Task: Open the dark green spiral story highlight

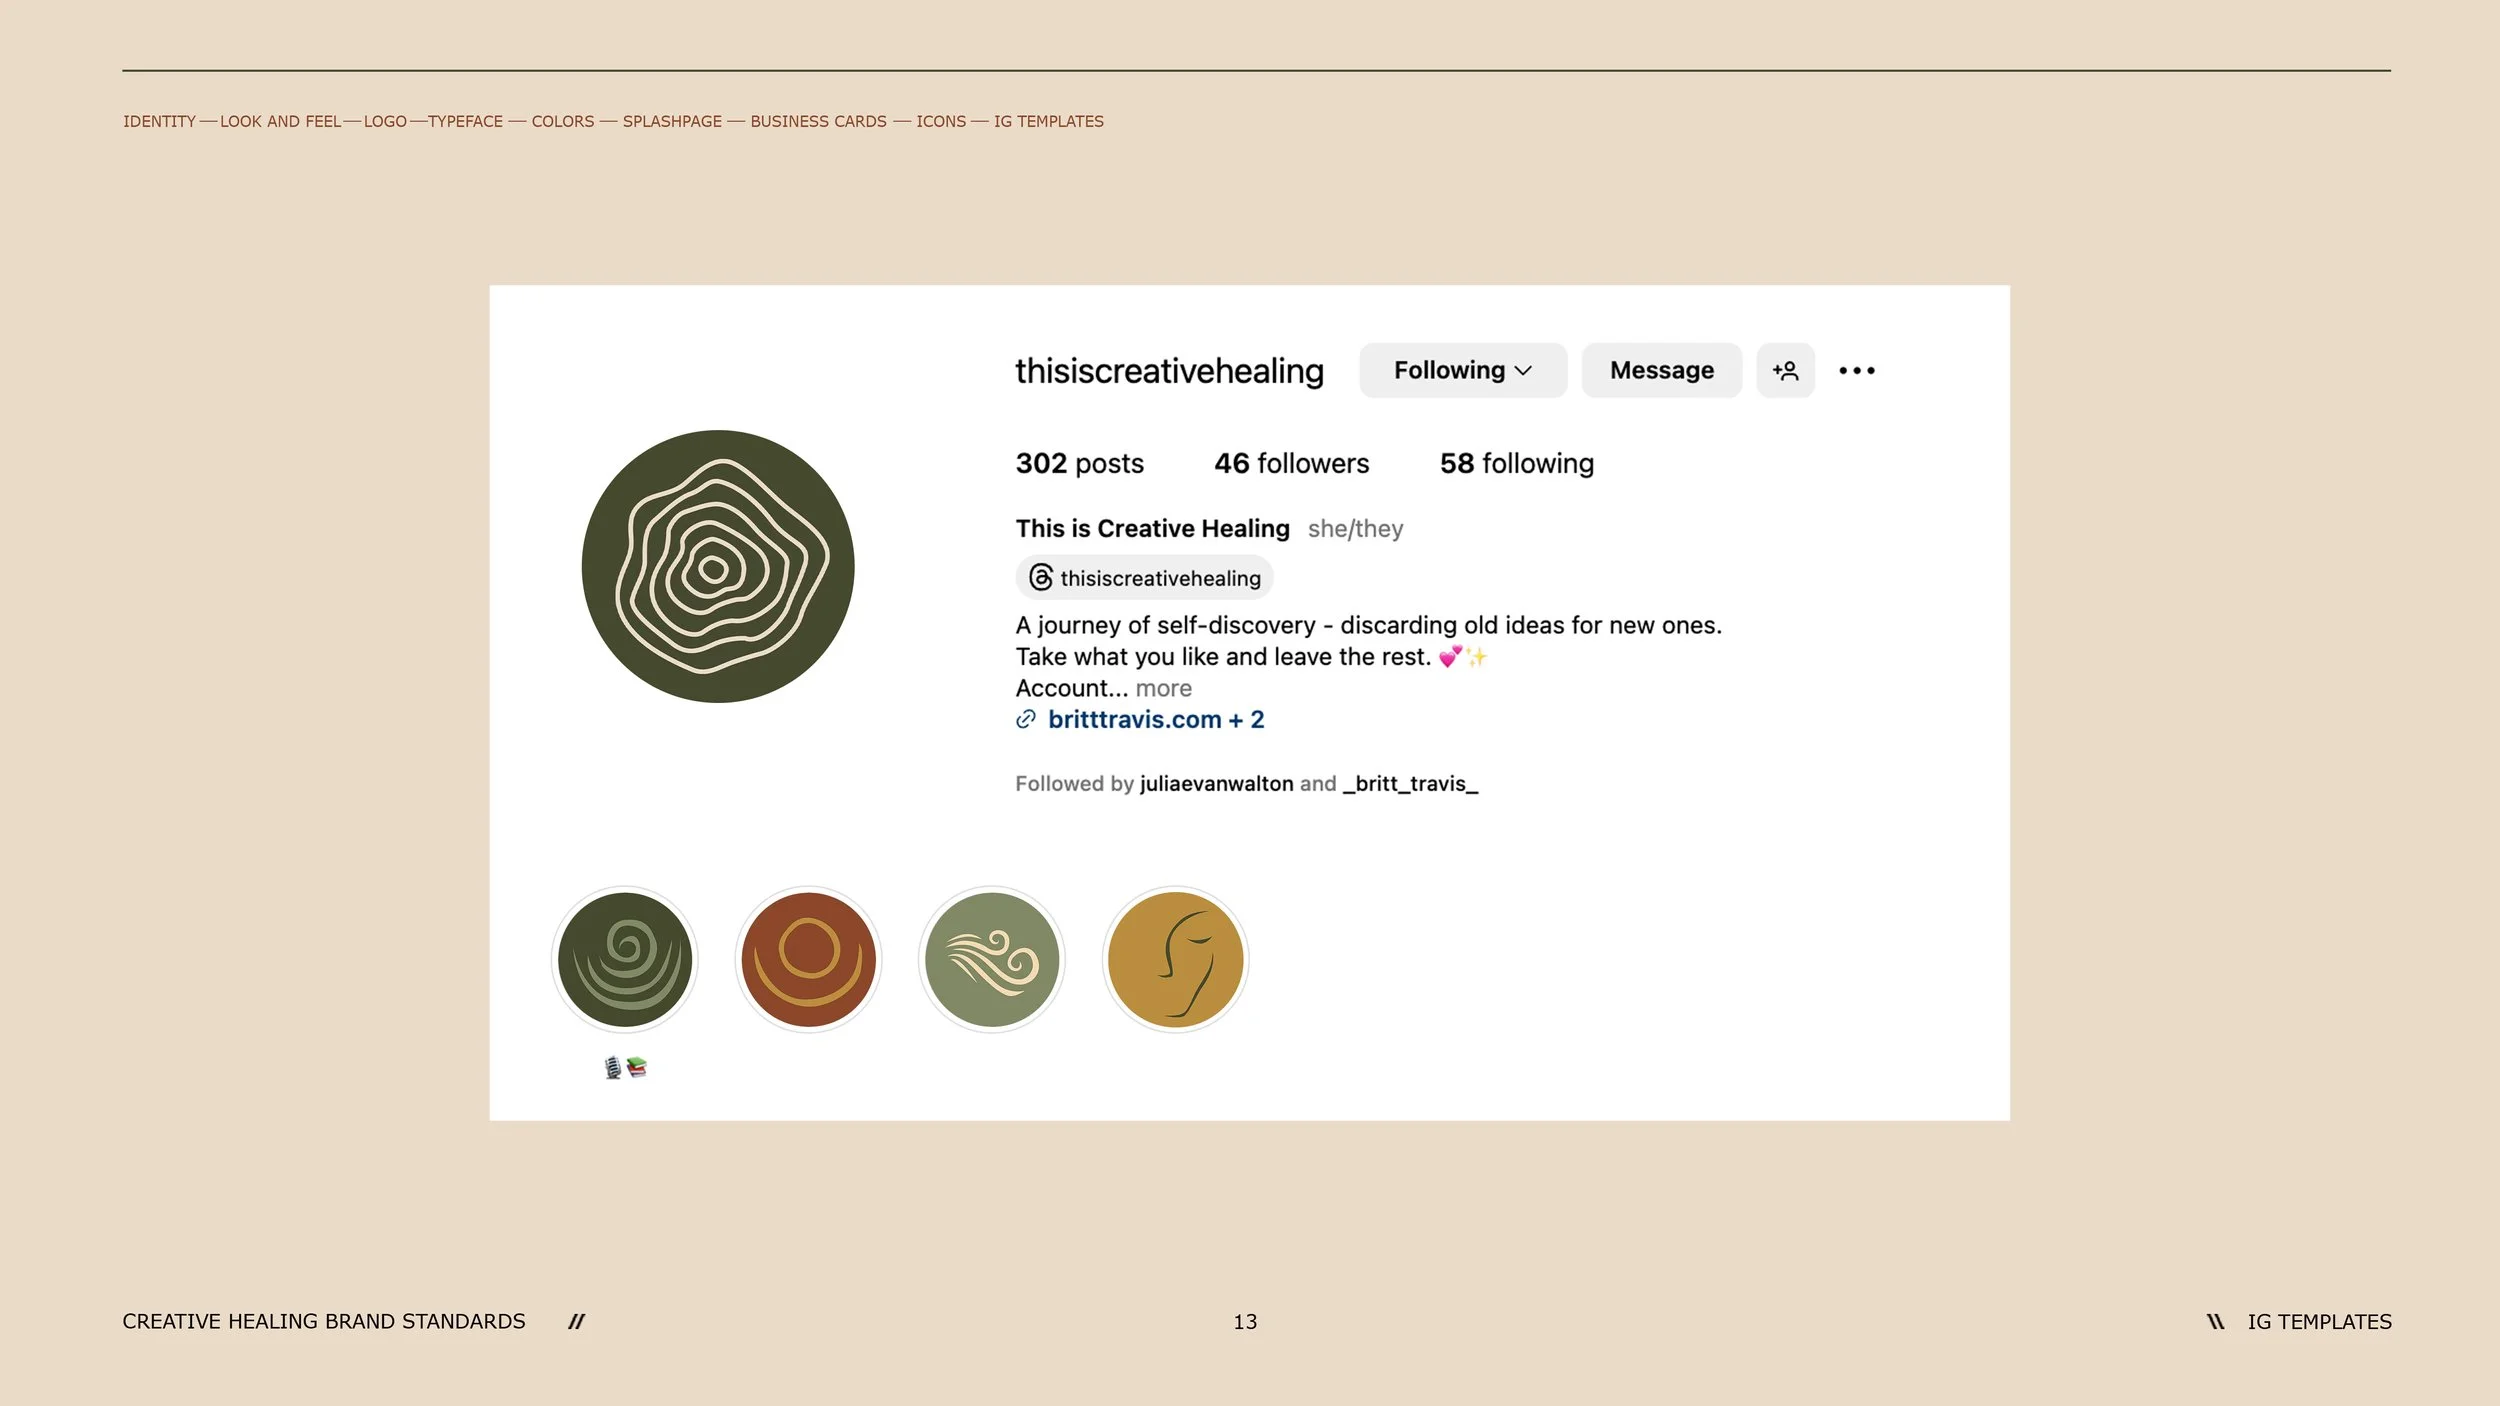Action: 625,960
